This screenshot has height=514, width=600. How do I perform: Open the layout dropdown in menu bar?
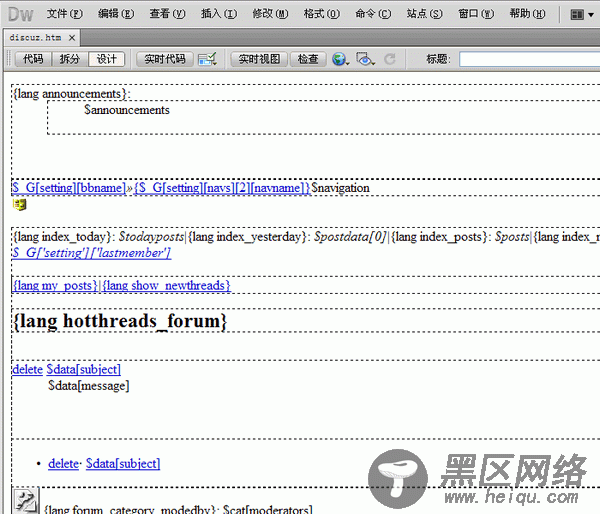(x=582, y=15)
